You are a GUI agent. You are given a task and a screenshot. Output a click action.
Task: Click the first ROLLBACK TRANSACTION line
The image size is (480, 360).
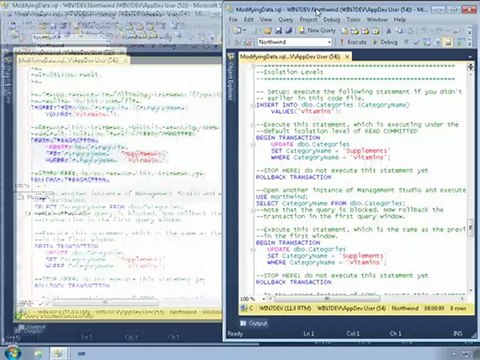294,177
